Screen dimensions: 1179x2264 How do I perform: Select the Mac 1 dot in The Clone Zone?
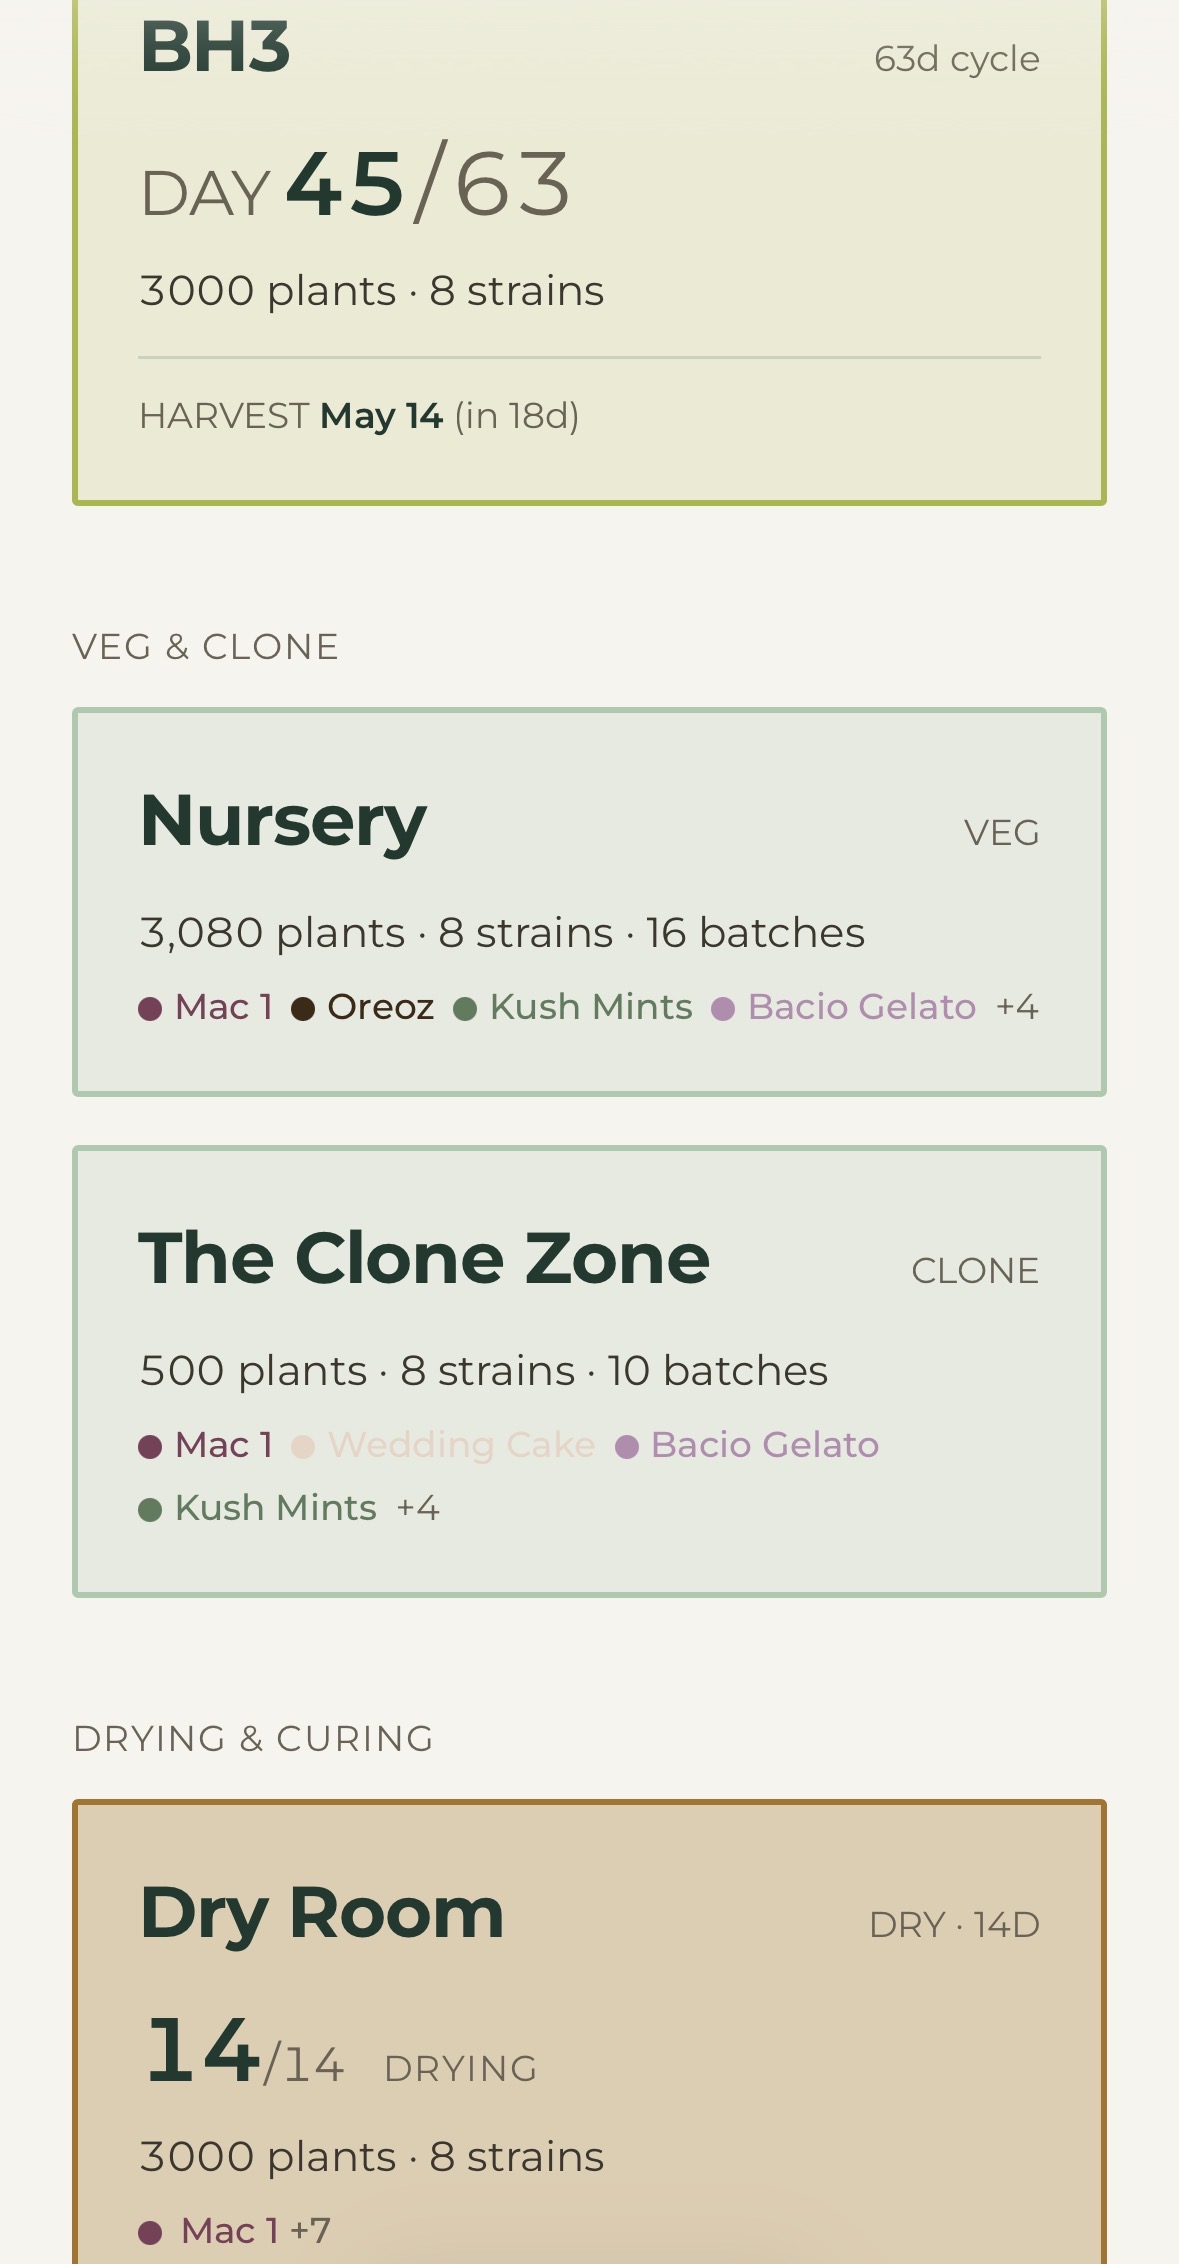pos(150,1446)
